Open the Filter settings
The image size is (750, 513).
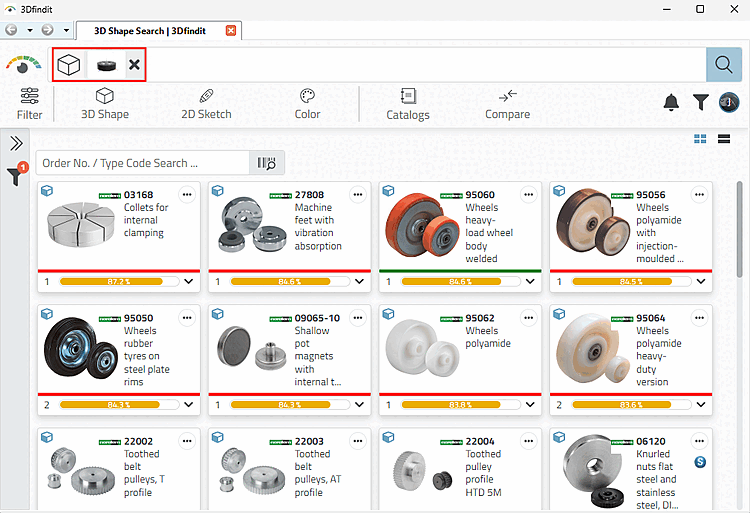tap(29, 104)
